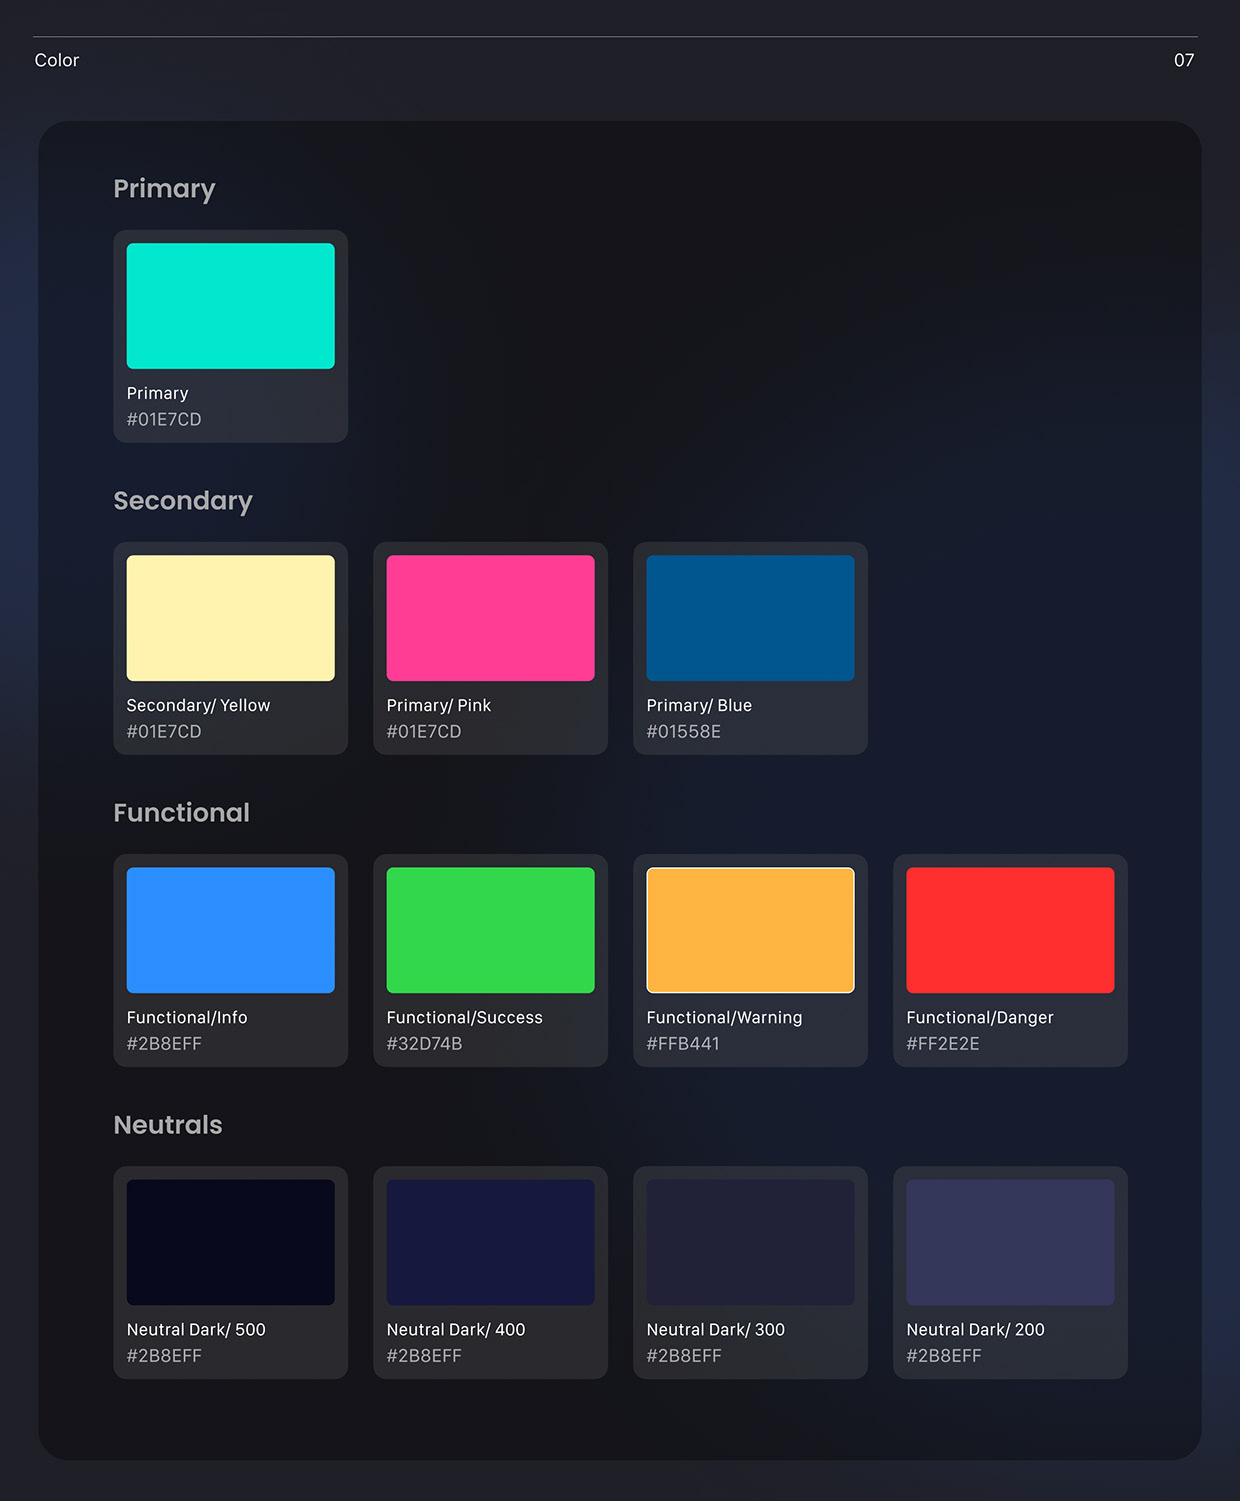Click the Secondary/ Yellow label text

coord(199,705)
